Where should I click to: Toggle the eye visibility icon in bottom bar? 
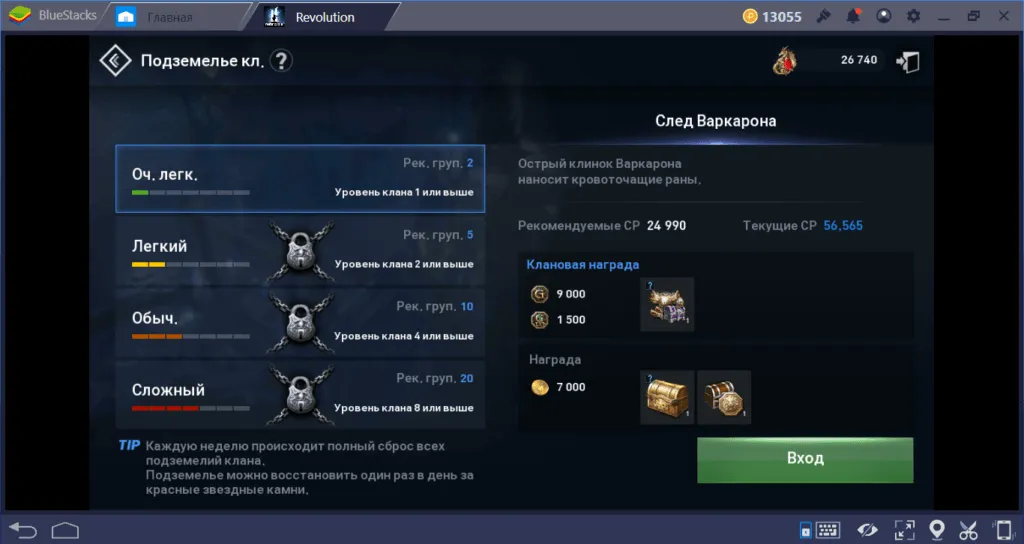867,530
